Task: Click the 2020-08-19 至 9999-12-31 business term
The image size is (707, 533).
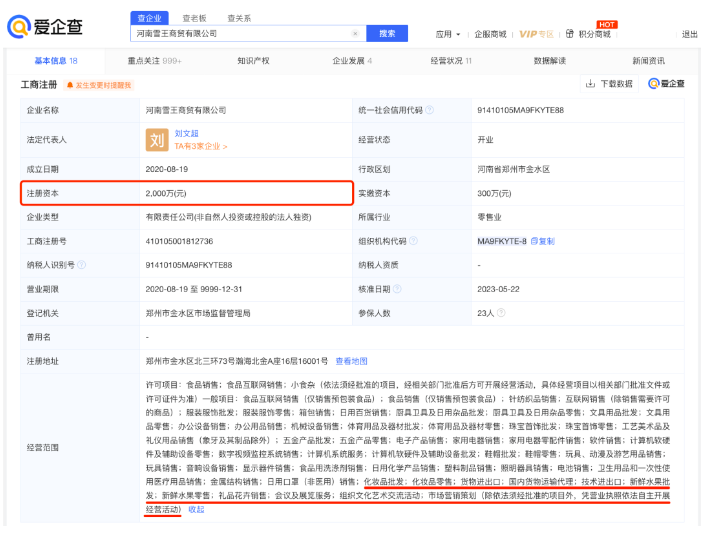Action: [x=193, y=289]
